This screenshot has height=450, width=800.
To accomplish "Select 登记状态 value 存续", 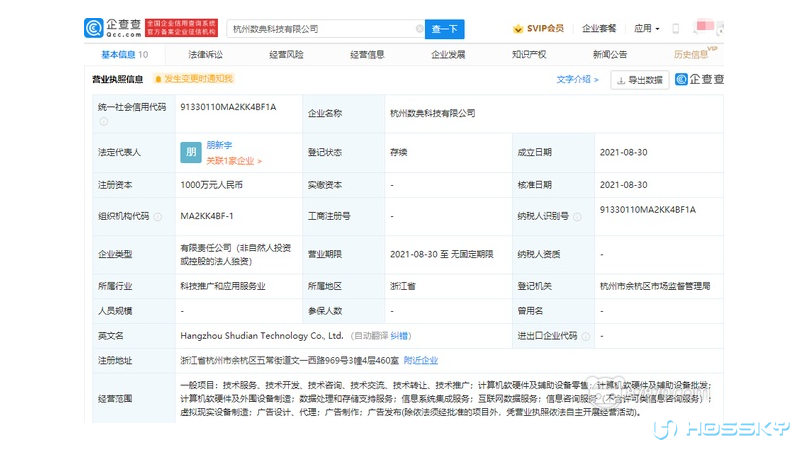I will coord(398,153).
